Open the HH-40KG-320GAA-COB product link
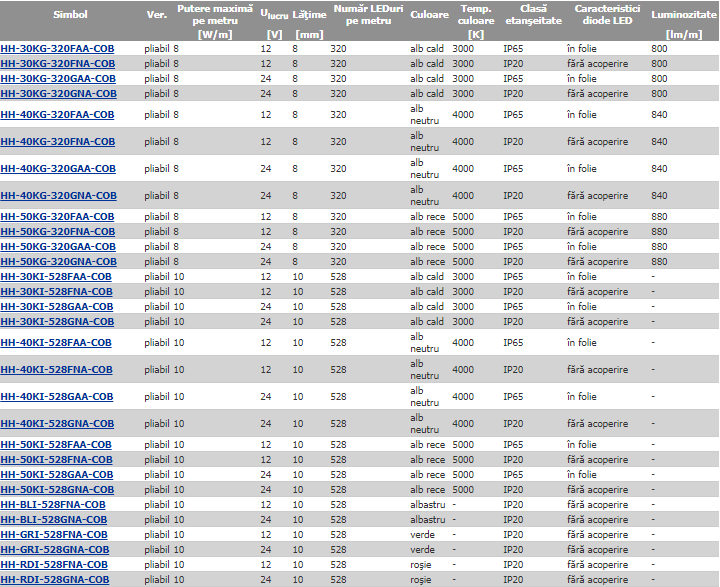Image resolution: width=720 pixels, height=587 pixels. pos(58,169)
